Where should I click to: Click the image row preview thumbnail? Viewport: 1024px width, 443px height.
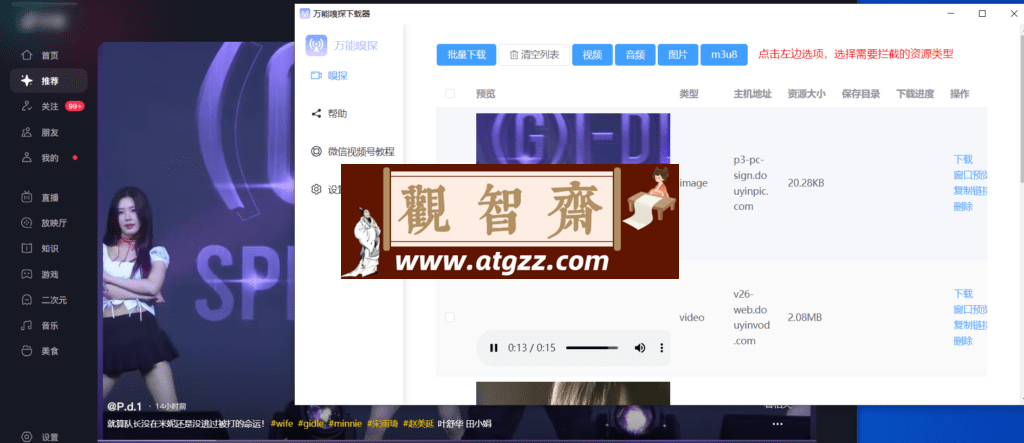[x=573, y=139]
